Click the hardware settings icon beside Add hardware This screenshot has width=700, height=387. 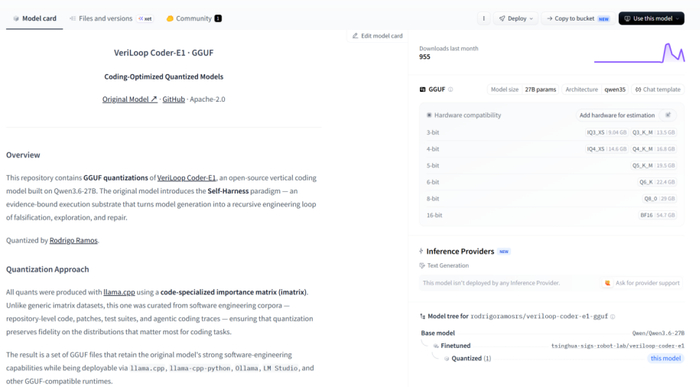(x=668, y=115)
